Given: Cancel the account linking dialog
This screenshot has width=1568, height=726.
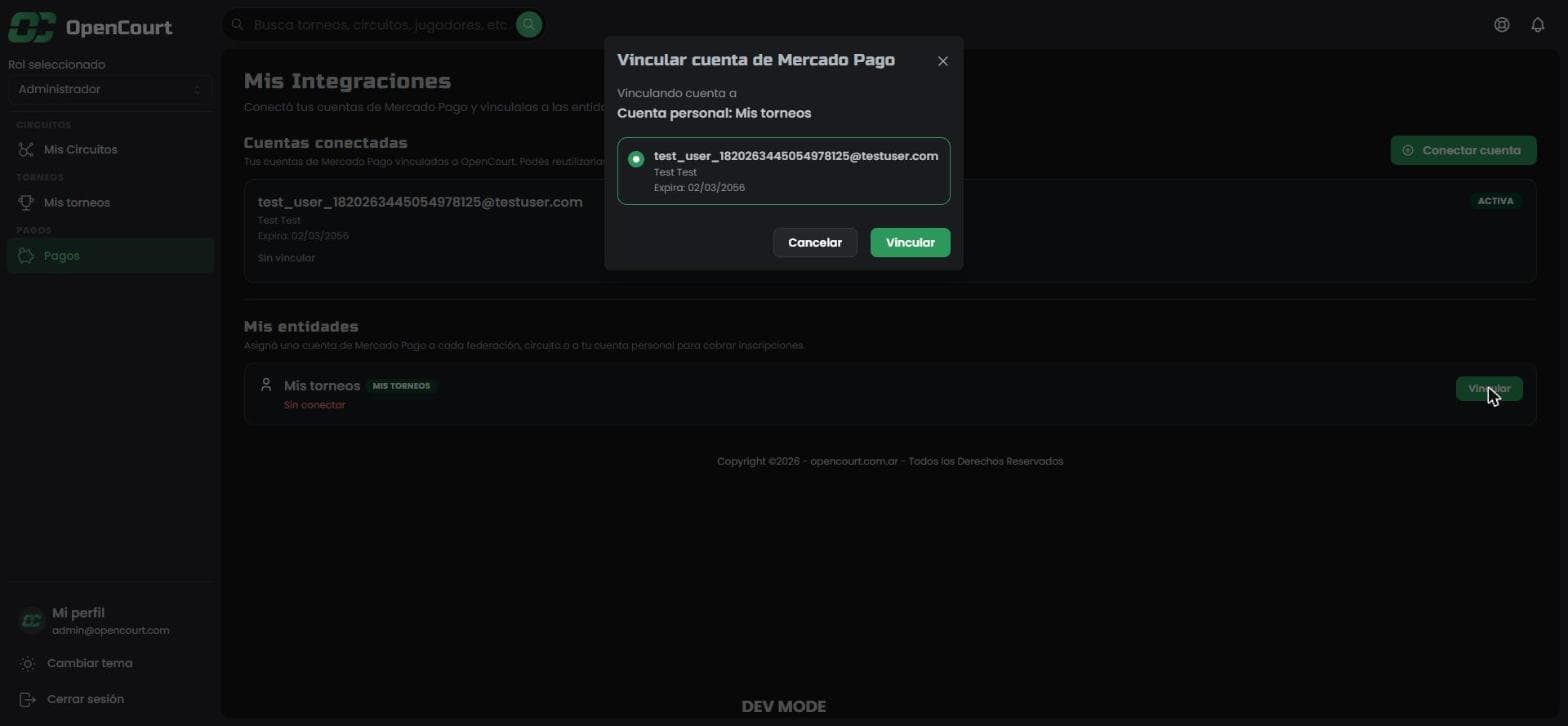Looking at the screenshot, I should [x=815, y=243].
